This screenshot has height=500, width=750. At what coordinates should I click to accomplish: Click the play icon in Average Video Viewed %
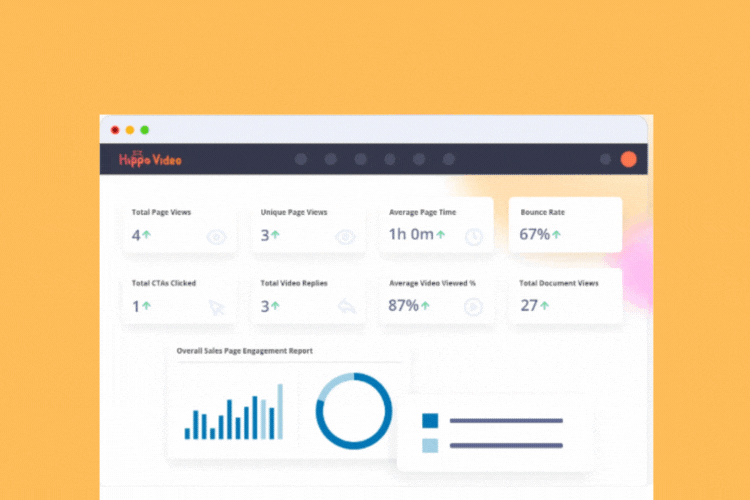[x=473, y=307]
